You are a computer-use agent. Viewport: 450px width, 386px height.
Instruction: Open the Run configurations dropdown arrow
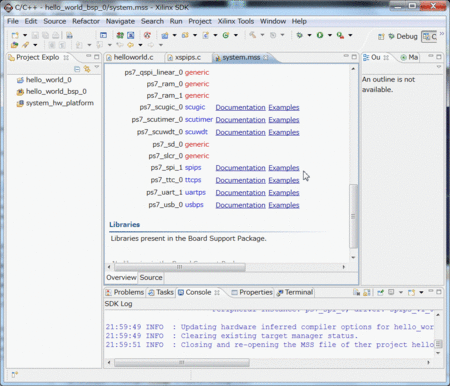click(x=330, y=35)
